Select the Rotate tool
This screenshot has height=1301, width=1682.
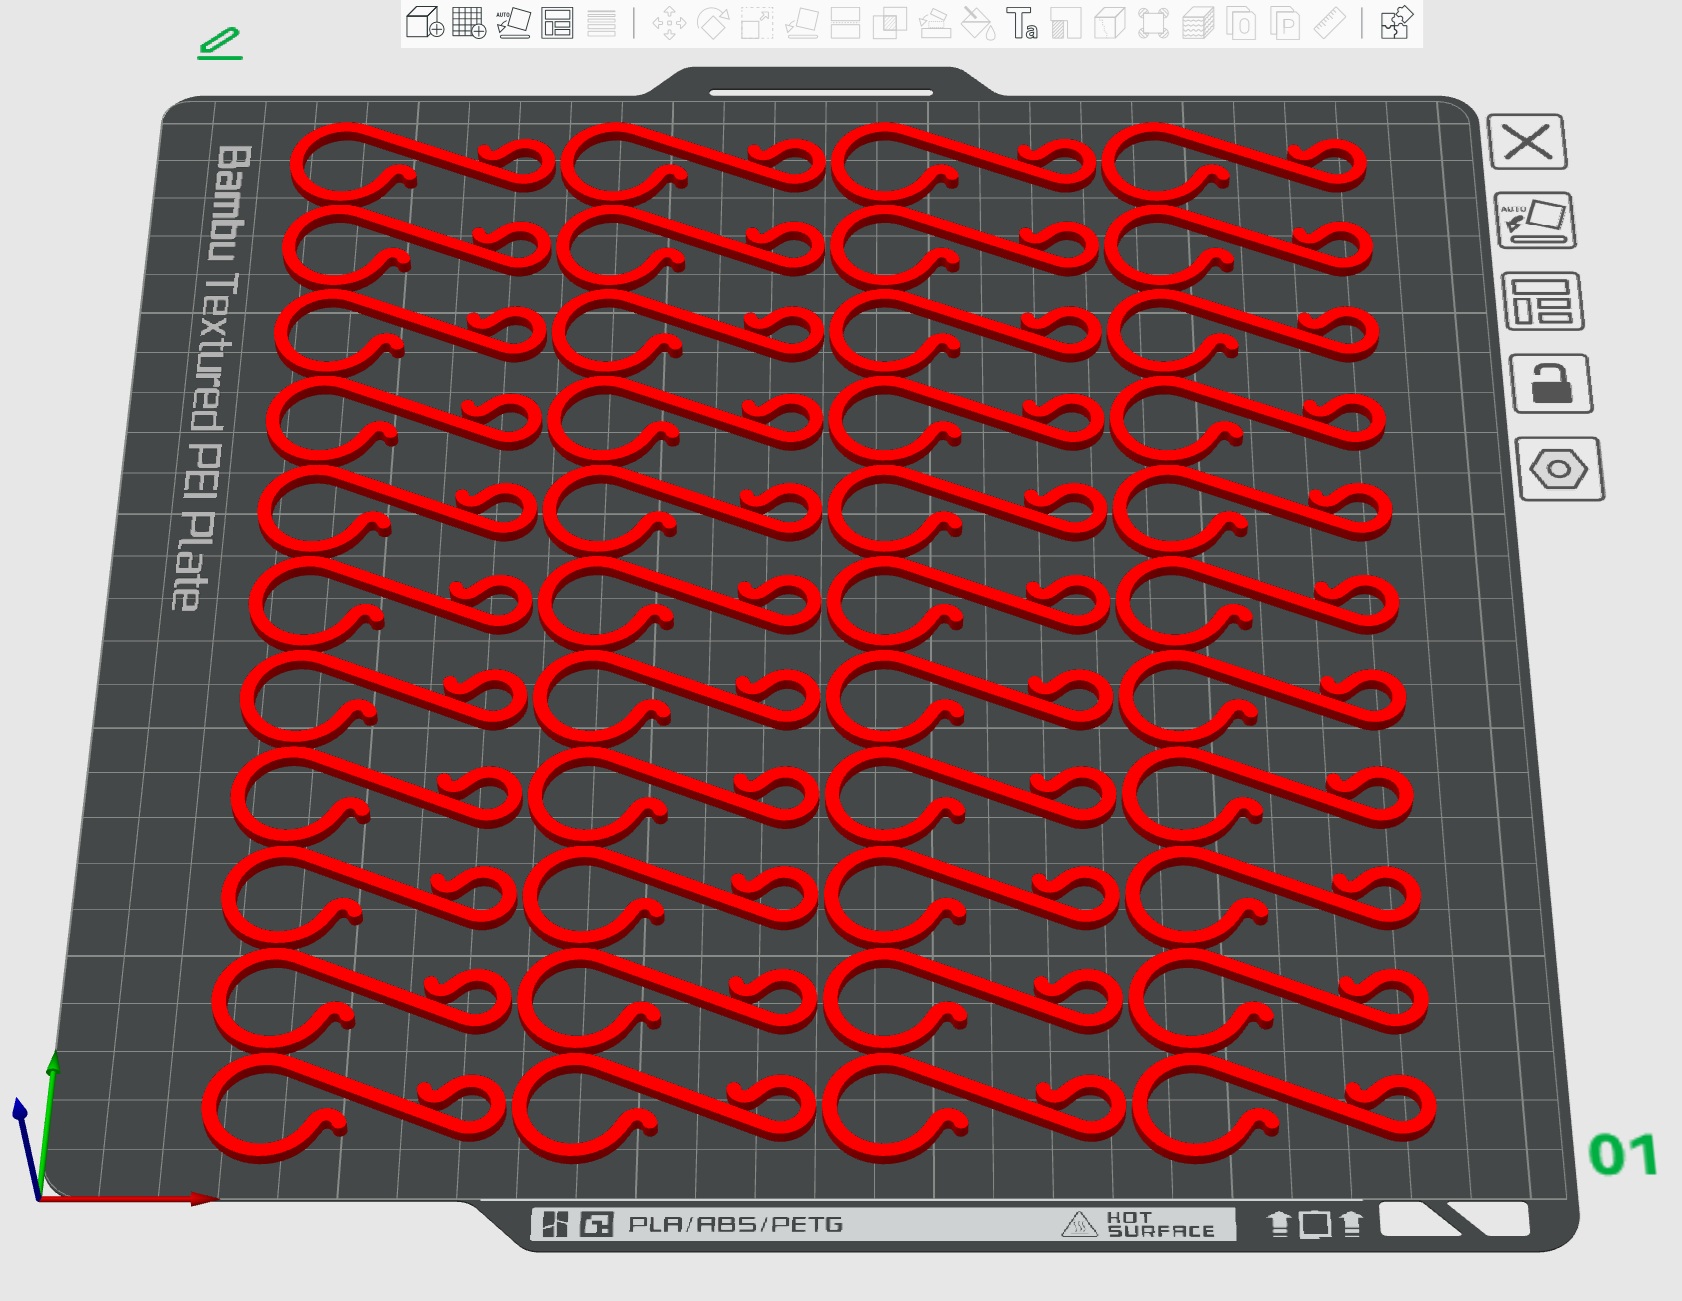pyautogui.click(x=713, y=22)
